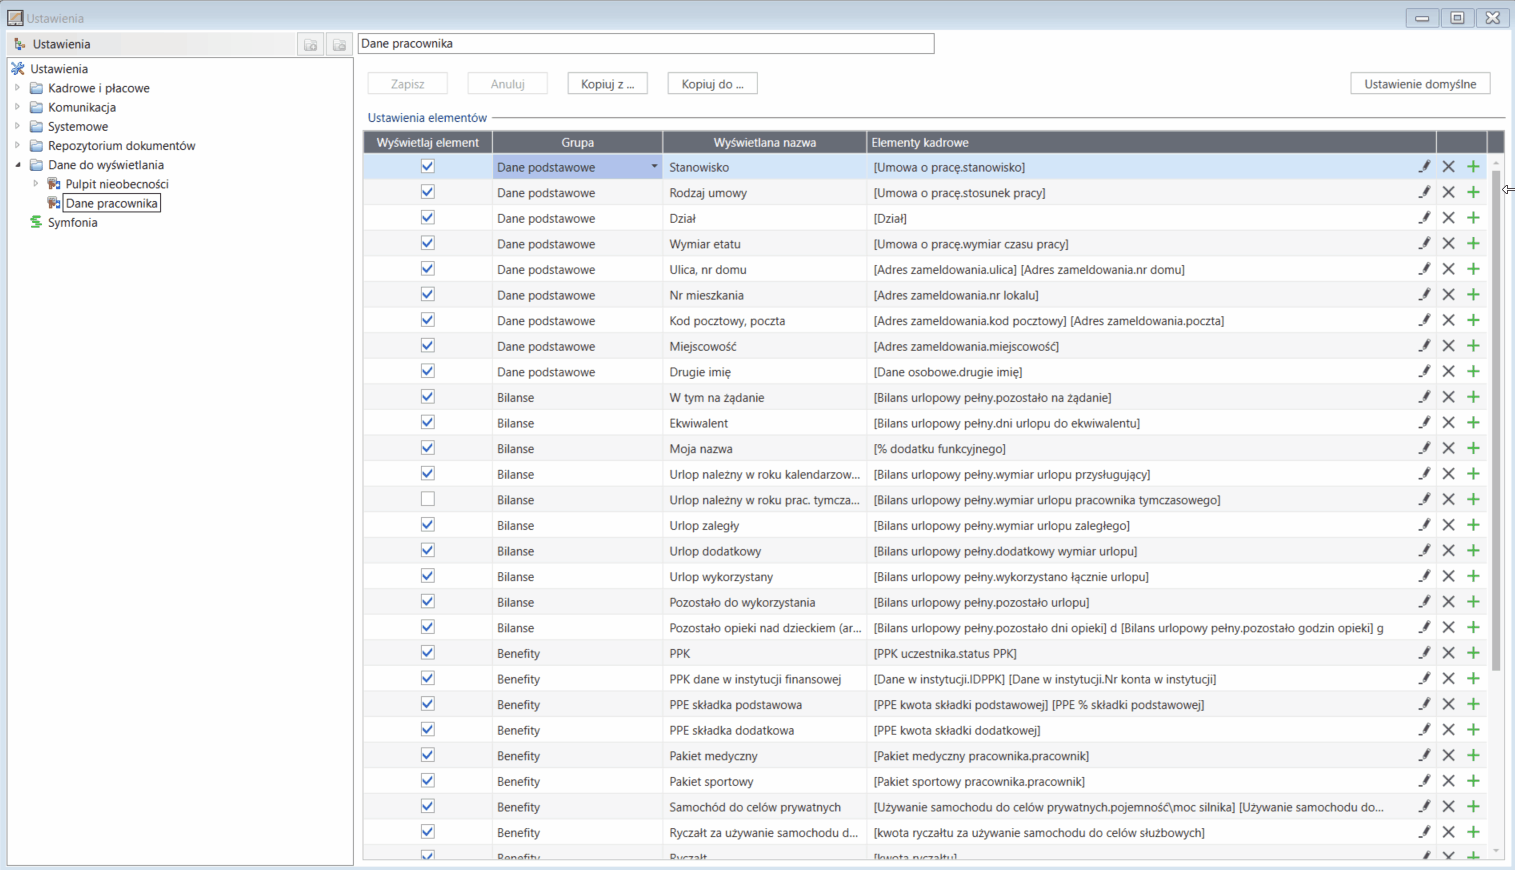
Task: Expand the Kadrowe i płacowe folder
Action: [x=17, y=88]
